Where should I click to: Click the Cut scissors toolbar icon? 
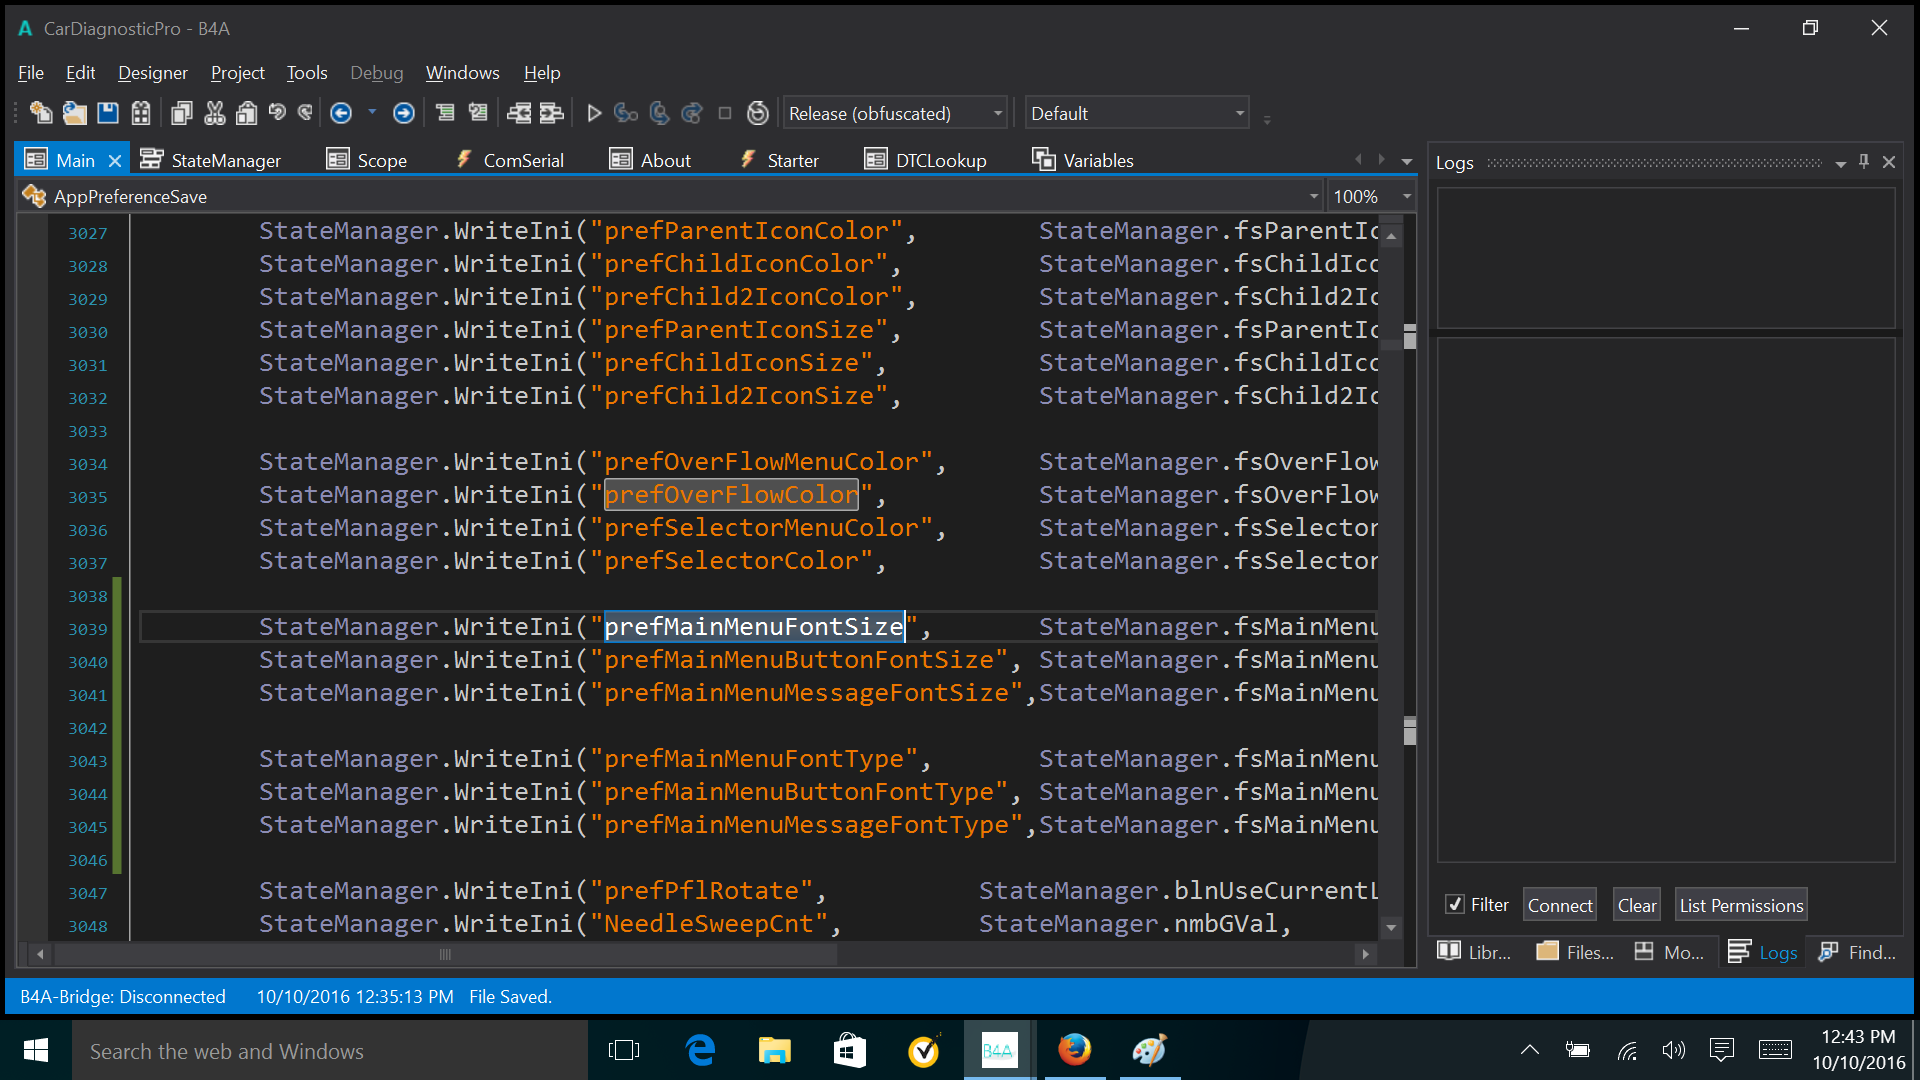214,113
